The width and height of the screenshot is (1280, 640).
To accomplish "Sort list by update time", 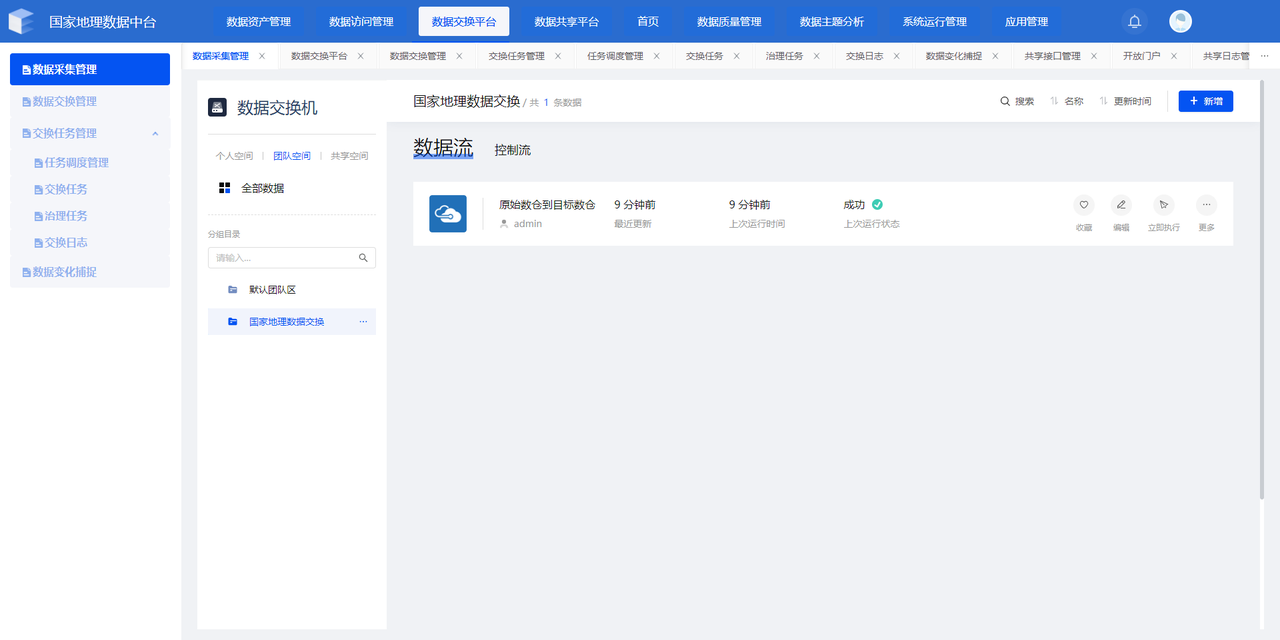I will [x=1125, y=101].
